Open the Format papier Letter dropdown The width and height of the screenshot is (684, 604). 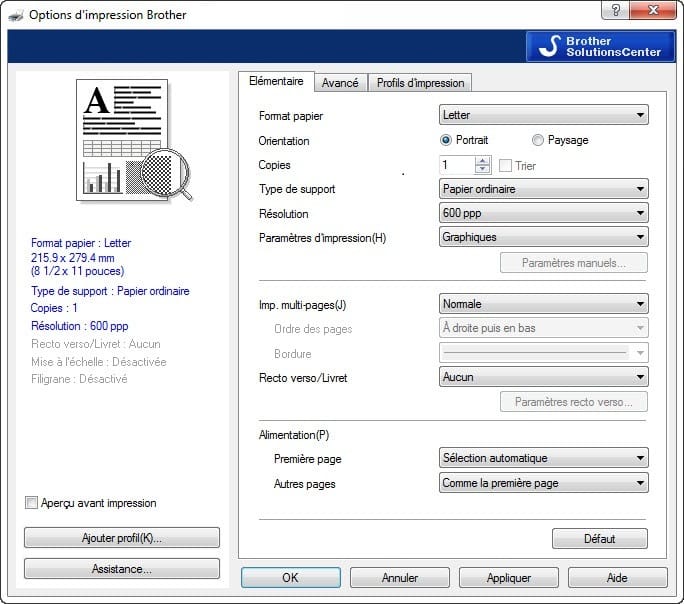544,115
